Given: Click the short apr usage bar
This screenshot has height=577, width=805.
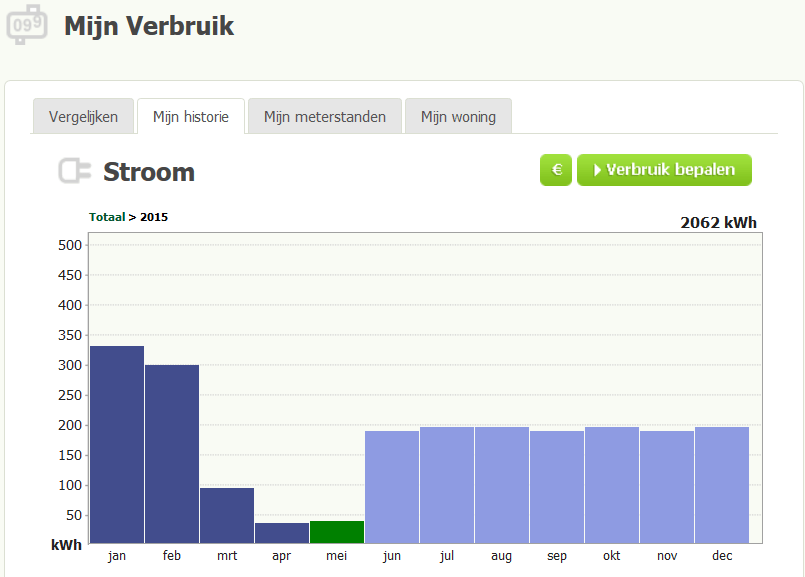Looking at the screenshot, I should point(281,532).
